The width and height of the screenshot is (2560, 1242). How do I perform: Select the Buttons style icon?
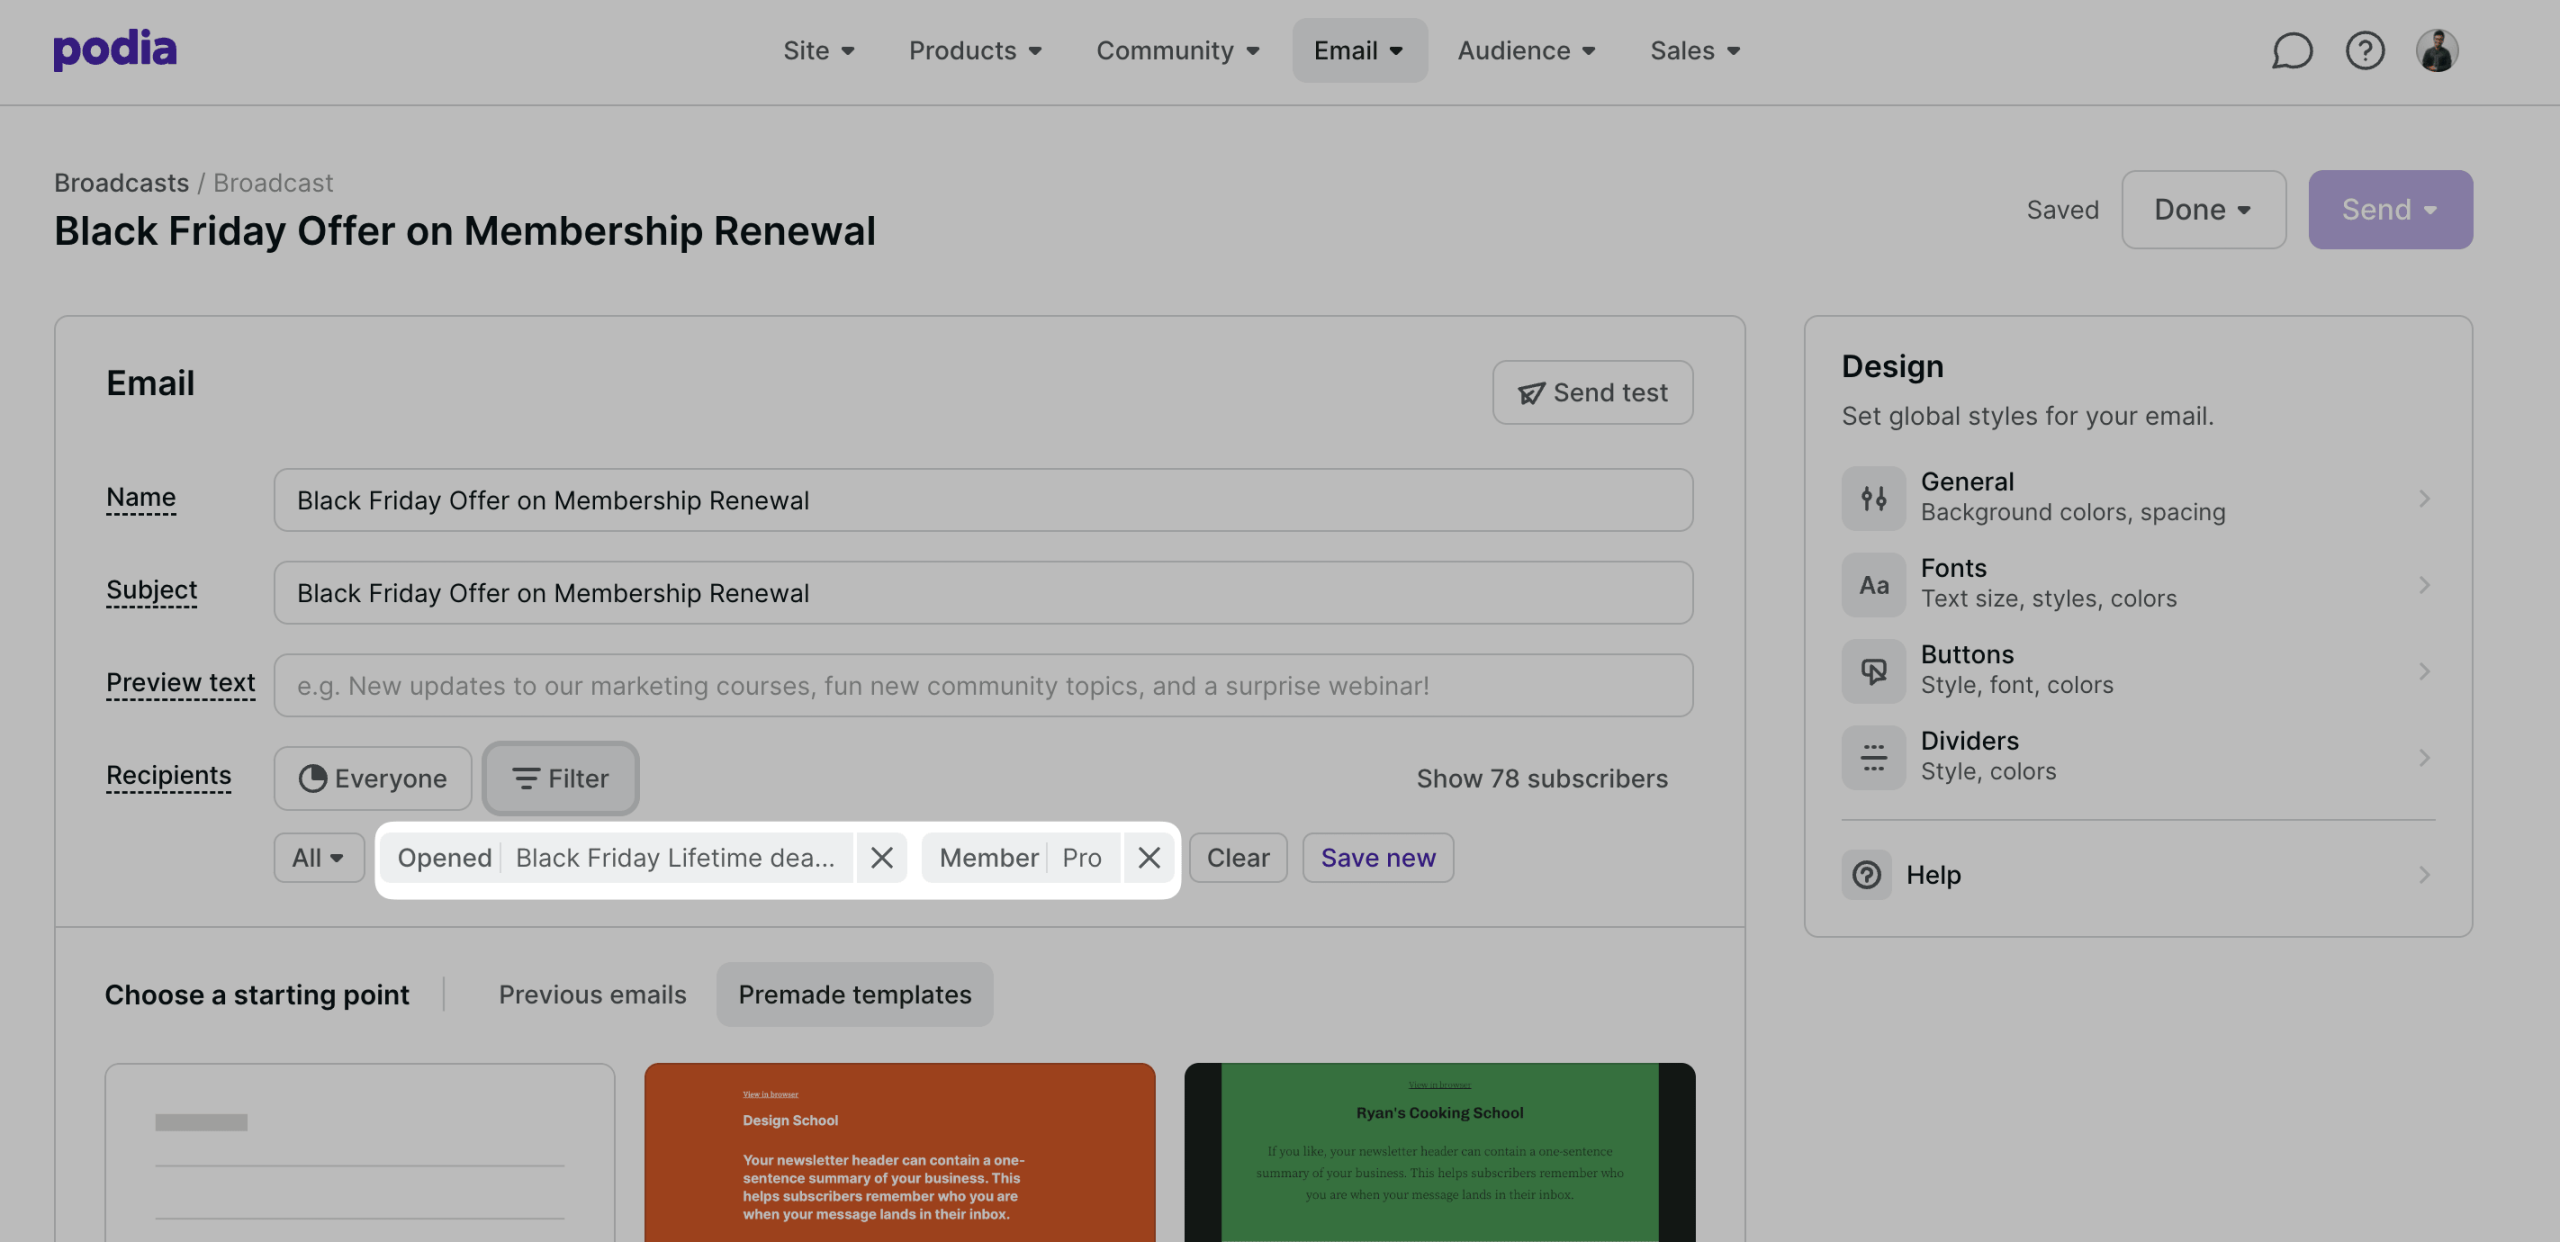(1873, 670)
